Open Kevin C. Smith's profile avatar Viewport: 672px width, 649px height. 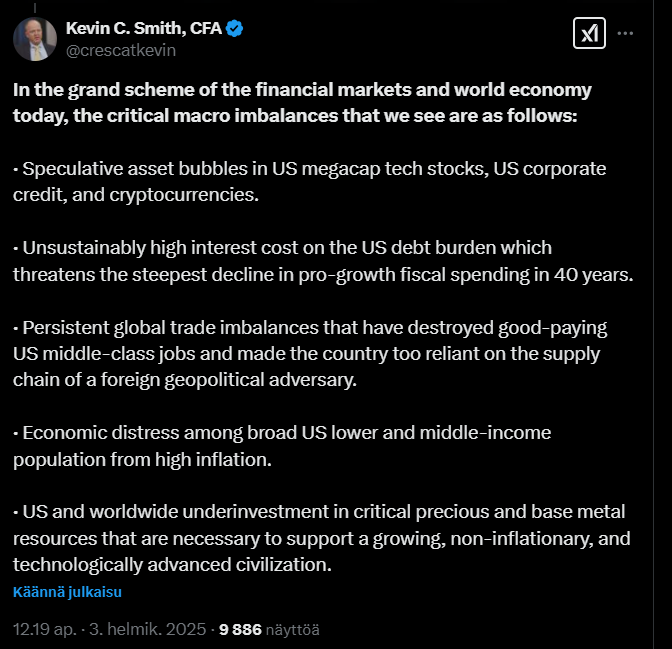coord(35,39)
